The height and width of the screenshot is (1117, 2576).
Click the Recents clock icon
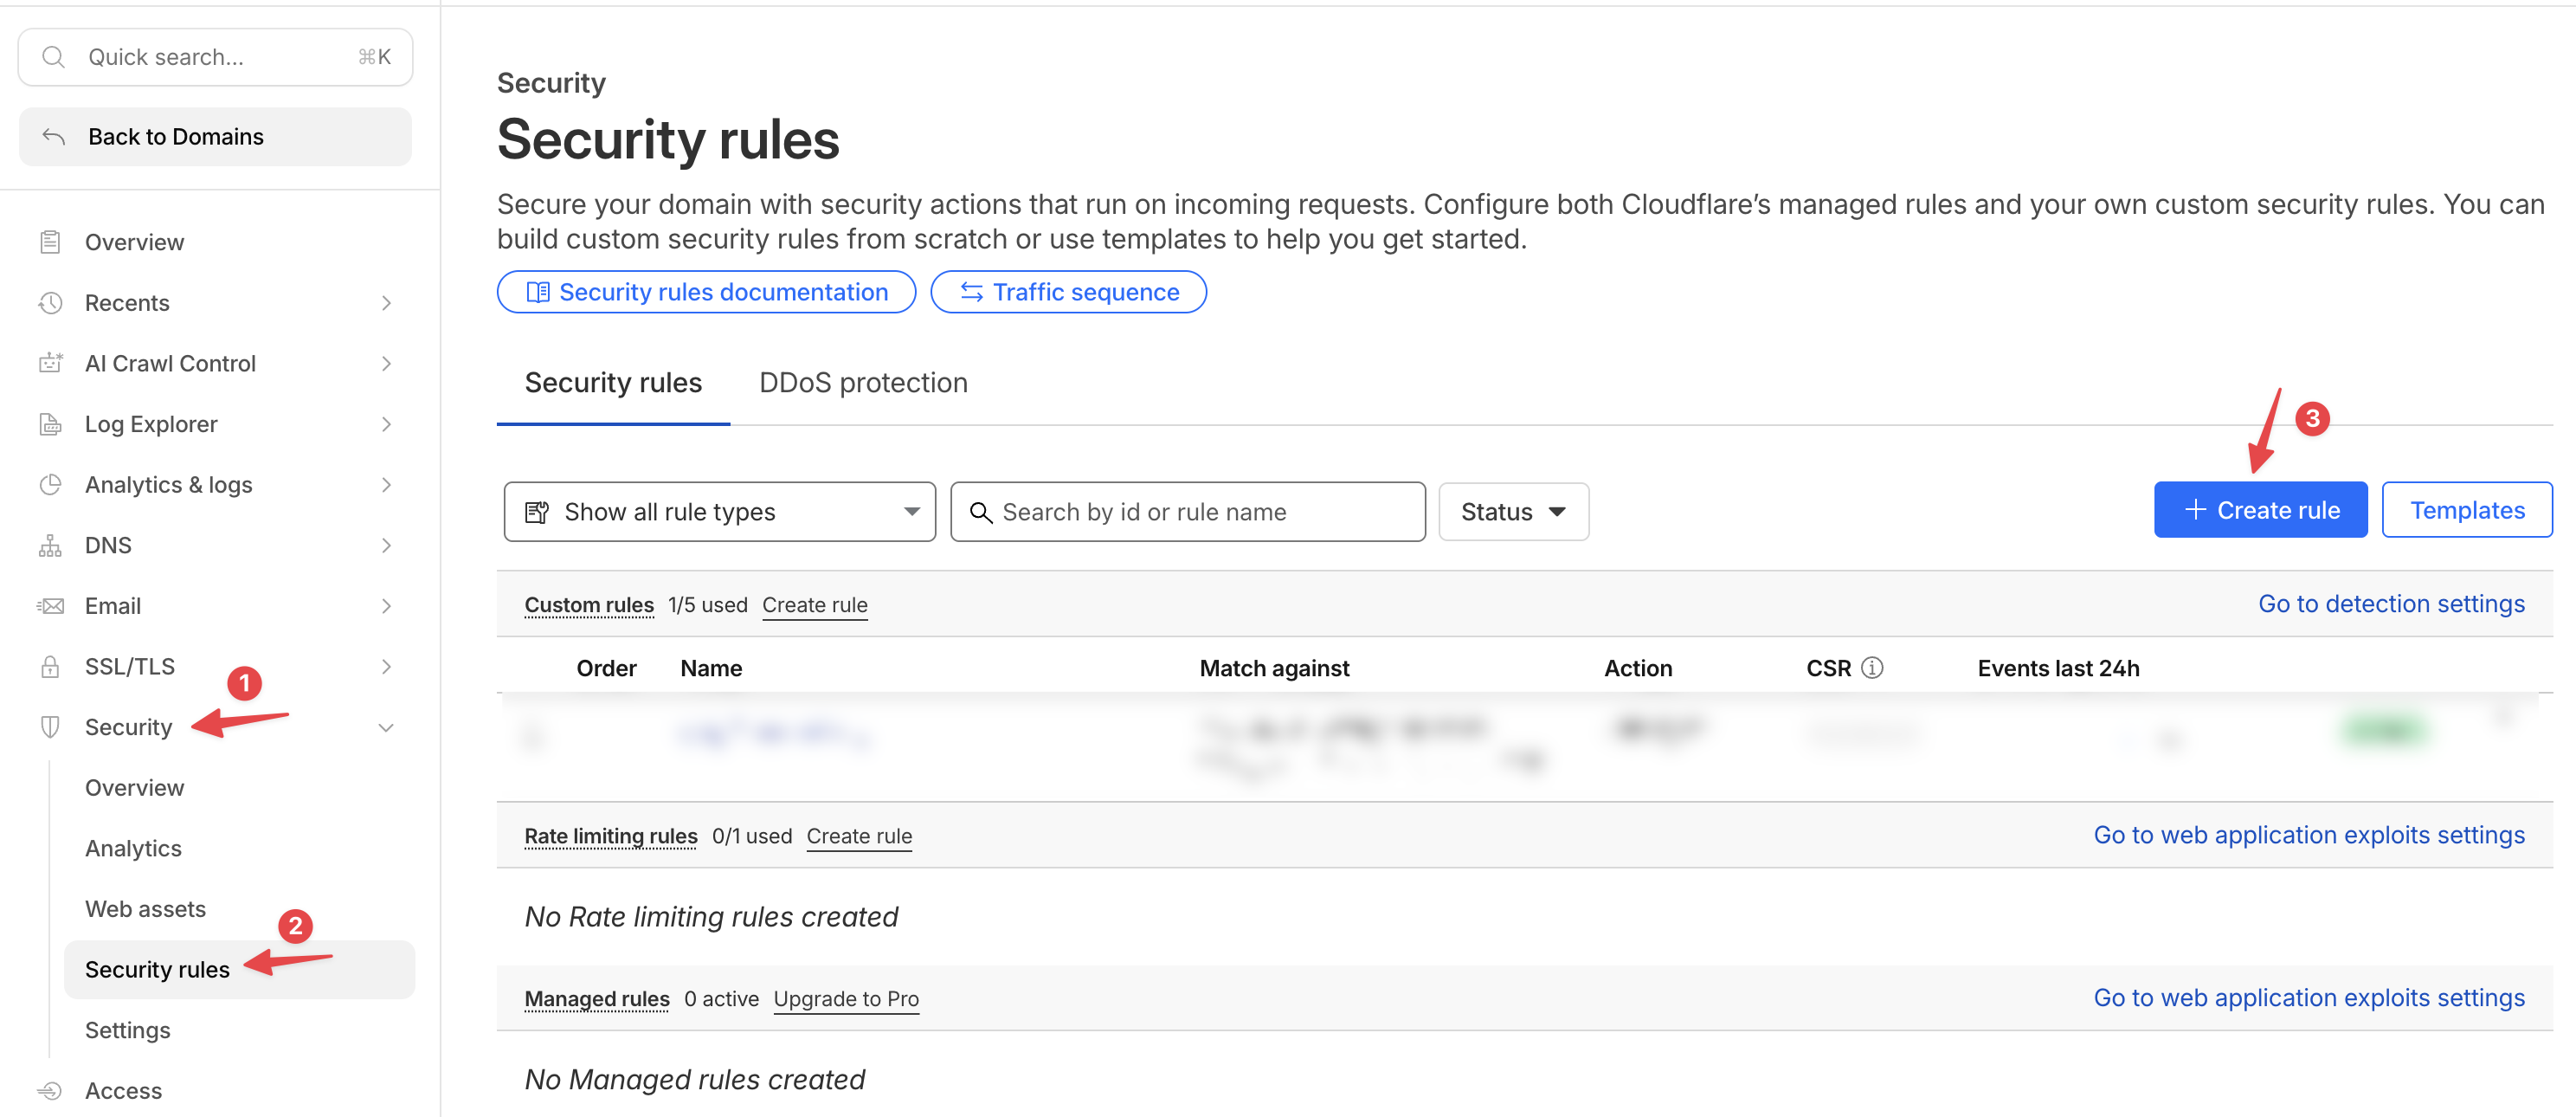click(50, 302)
